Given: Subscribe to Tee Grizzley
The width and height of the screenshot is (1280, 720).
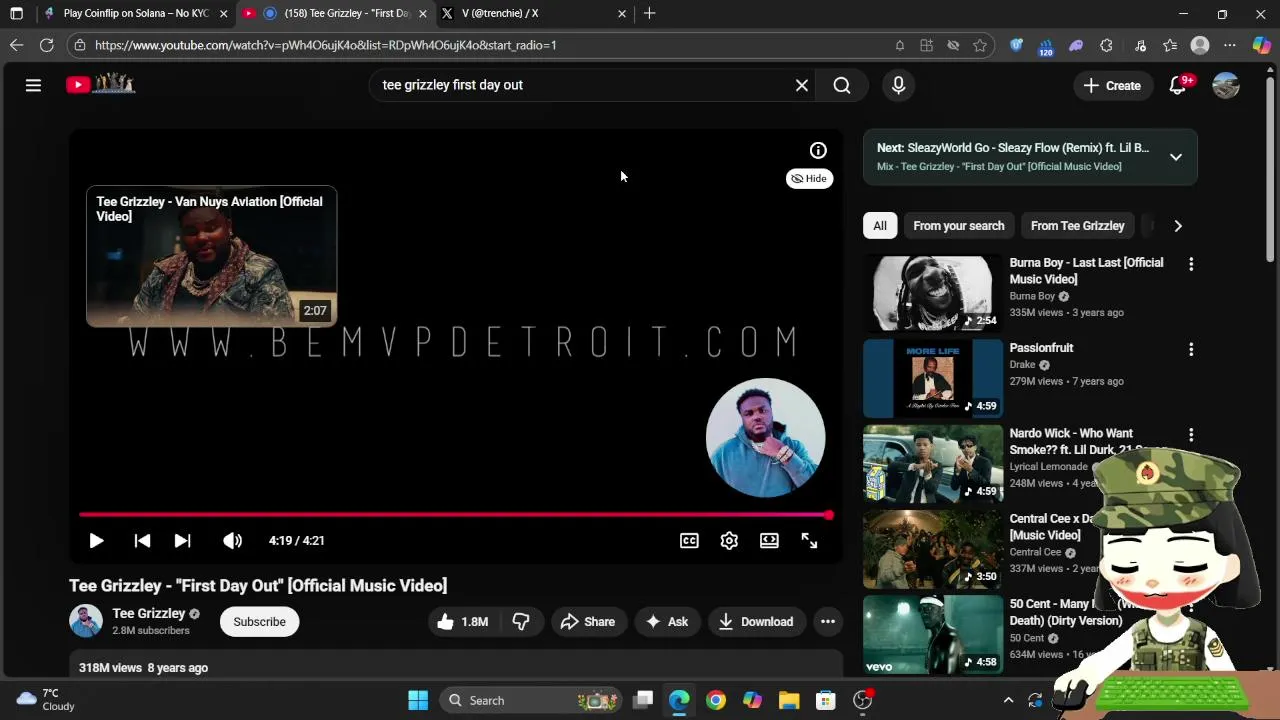Looking at the screenshot, I should [x=259, y=621].
